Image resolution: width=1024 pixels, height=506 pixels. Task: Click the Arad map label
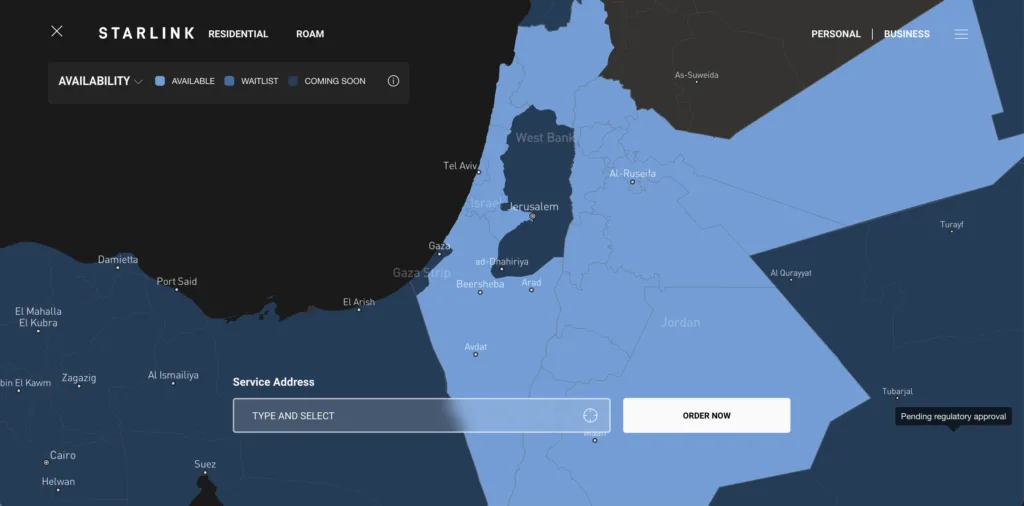[531, 282]
